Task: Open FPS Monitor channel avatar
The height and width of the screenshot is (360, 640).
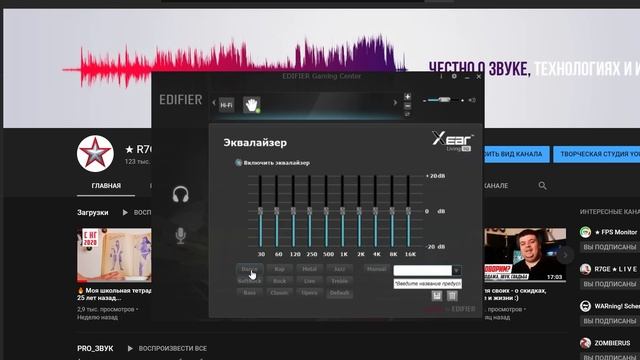Action: point(585,232)
